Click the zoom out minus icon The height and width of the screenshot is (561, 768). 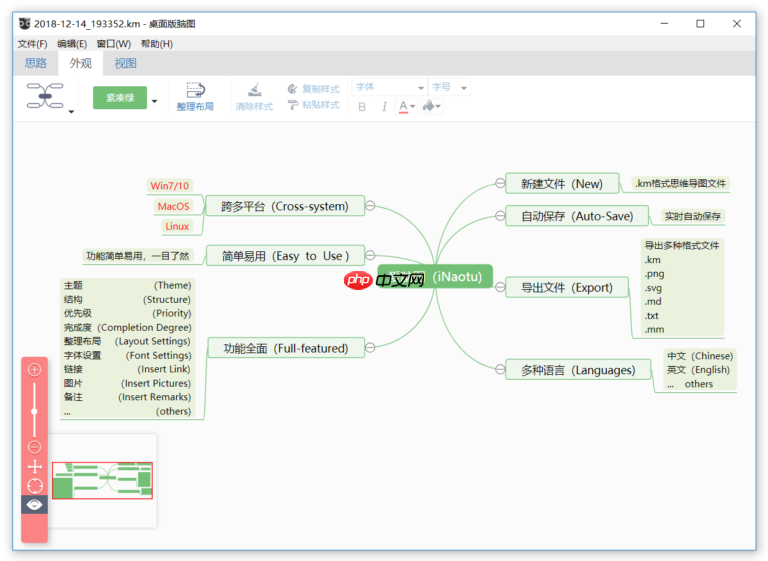pyautogui.click(x=35, y=446)
